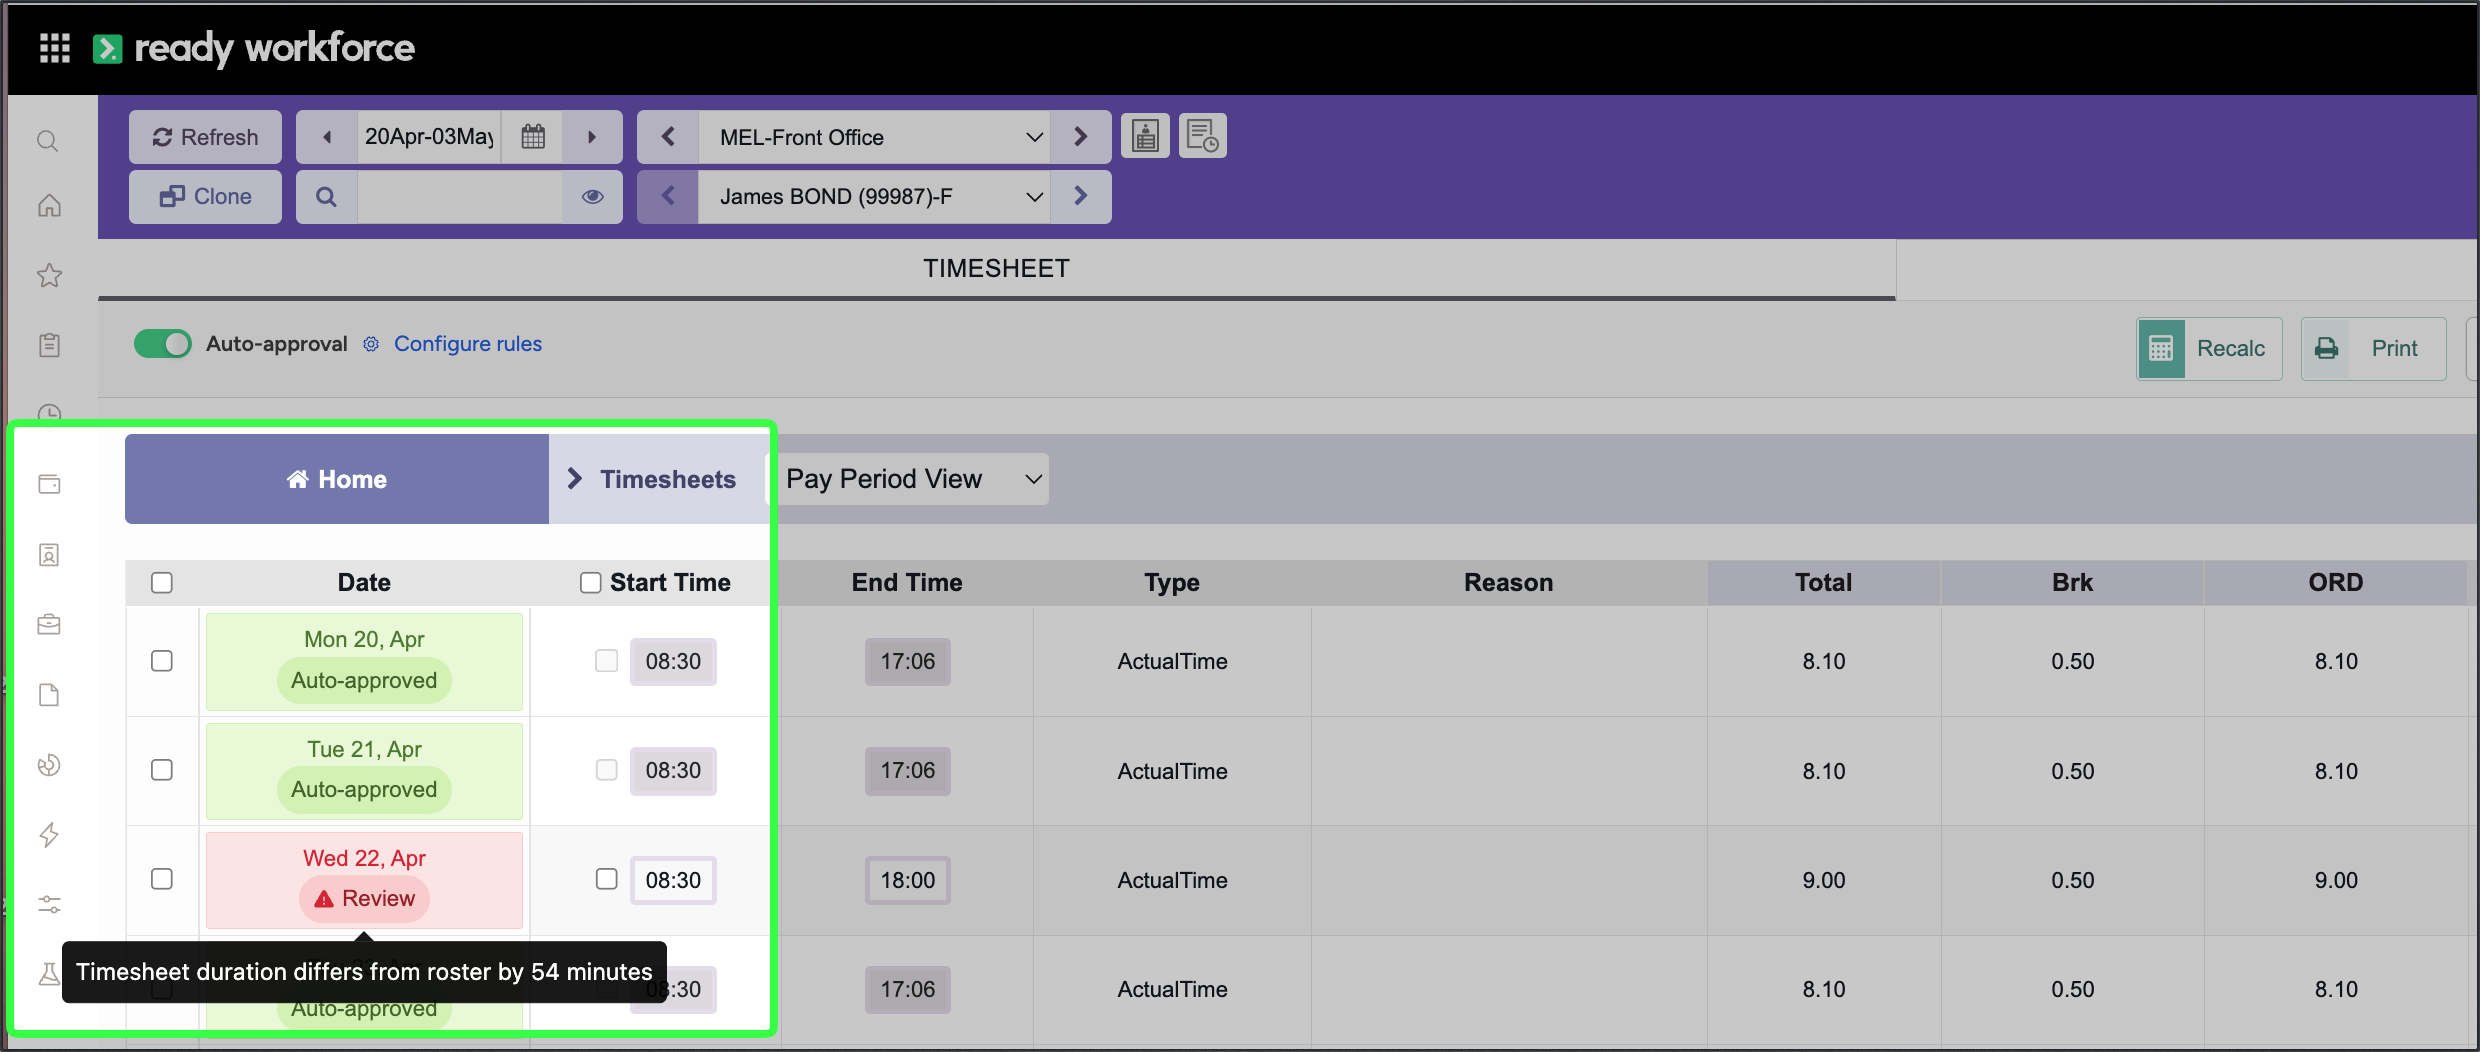Image resolution: width=2480 pixels, height=1052 pixels.
Task: Edit the Wed 22 end time 18:00 field
Action: point(908,880)
